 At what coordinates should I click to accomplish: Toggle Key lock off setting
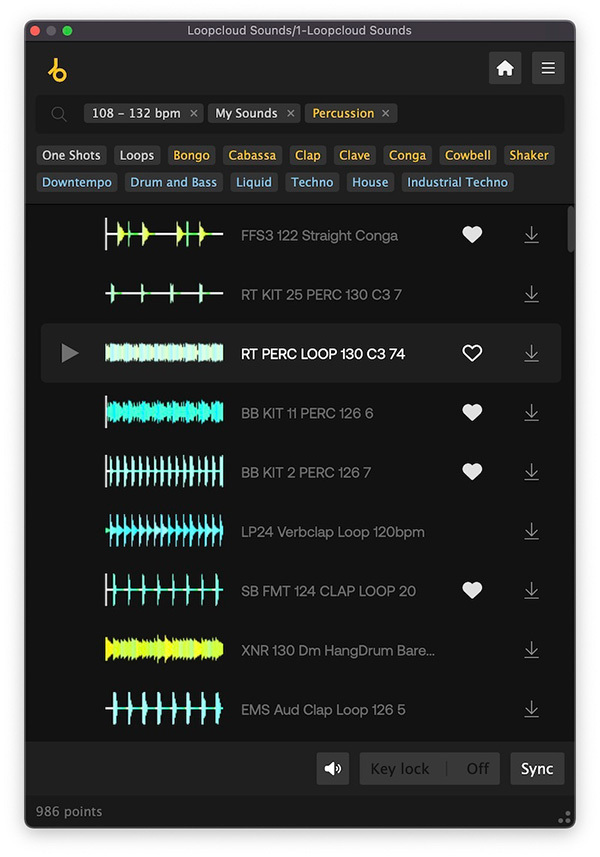(x=429, y=769)
